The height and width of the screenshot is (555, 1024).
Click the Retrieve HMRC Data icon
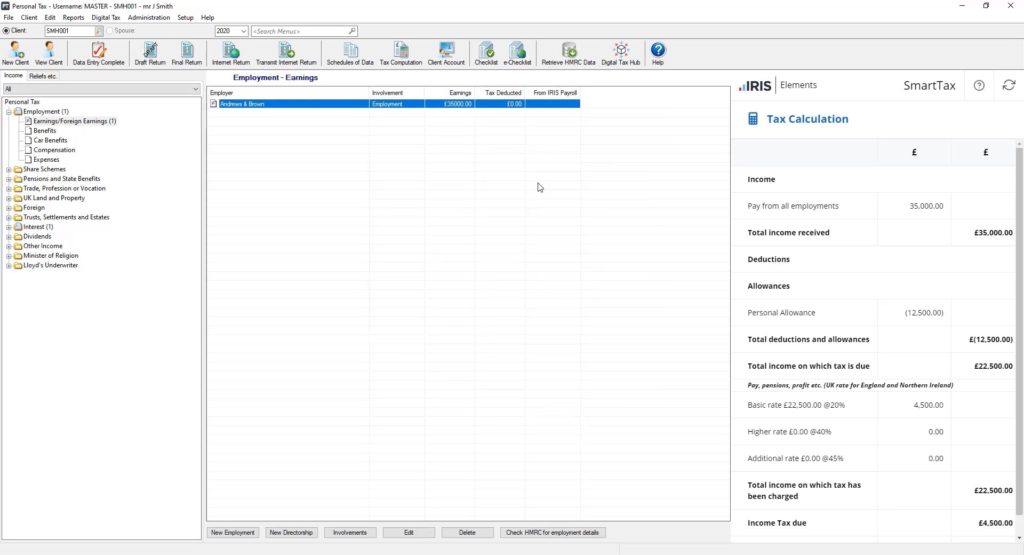coord(568,51)
